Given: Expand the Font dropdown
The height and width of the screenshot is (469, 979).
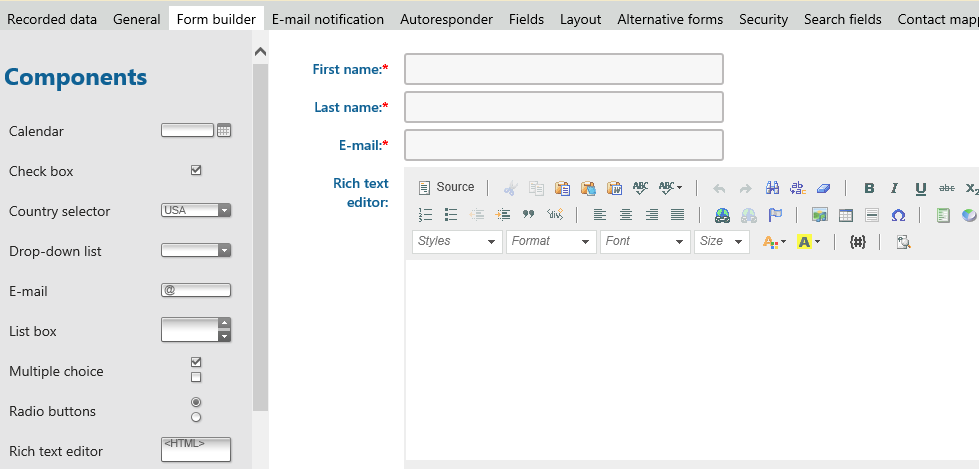Looking at the screenshot, I should tap(645, 242).
